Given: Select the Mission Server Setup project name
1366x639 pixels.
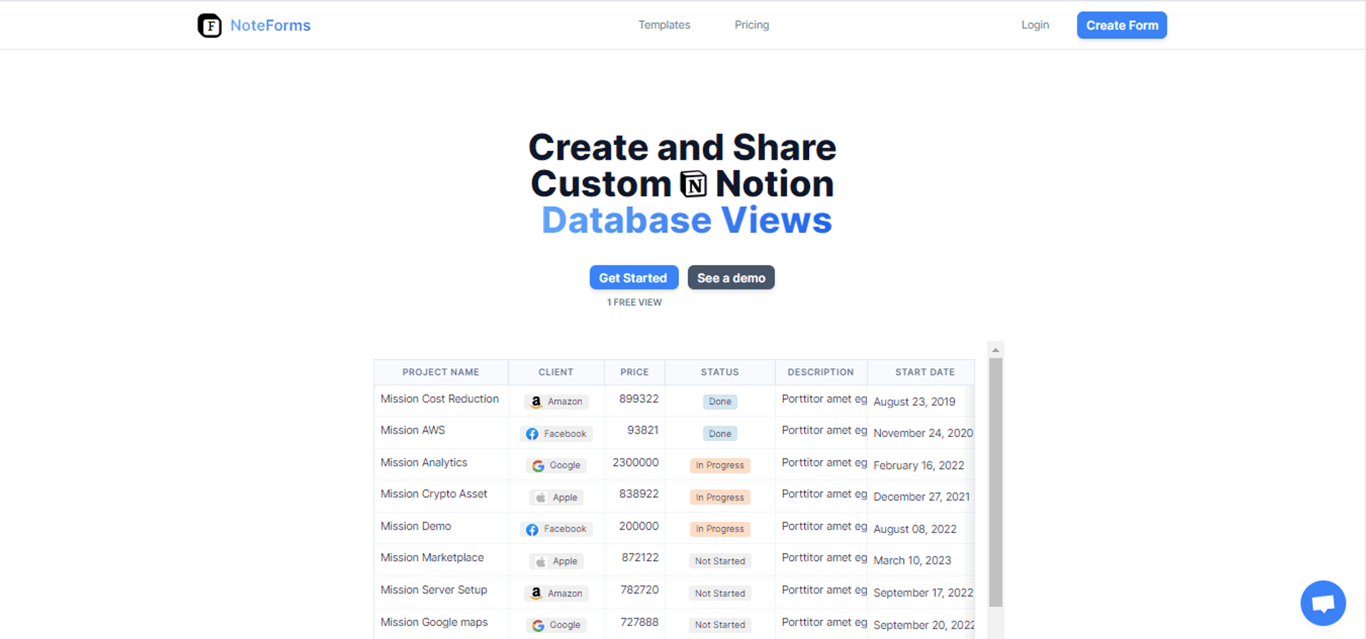Looking at the screenshot, I should 433,590.
